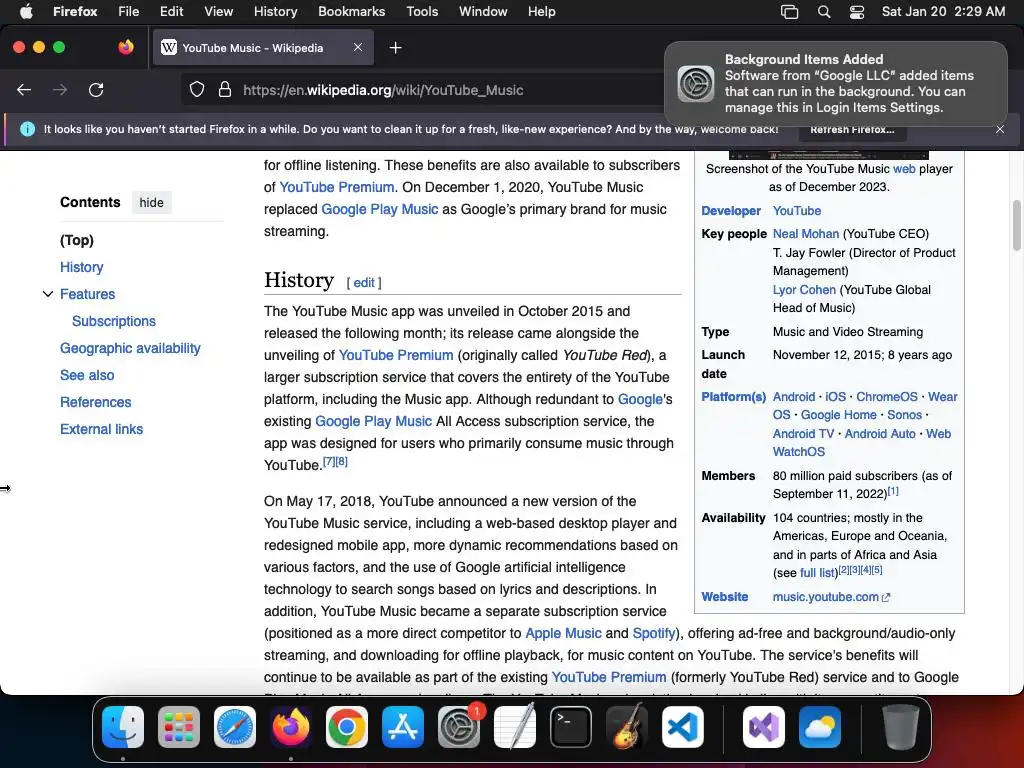The image size is (1024, 768).
Task: Open the Help menu
Action: (x=541, y=11)
